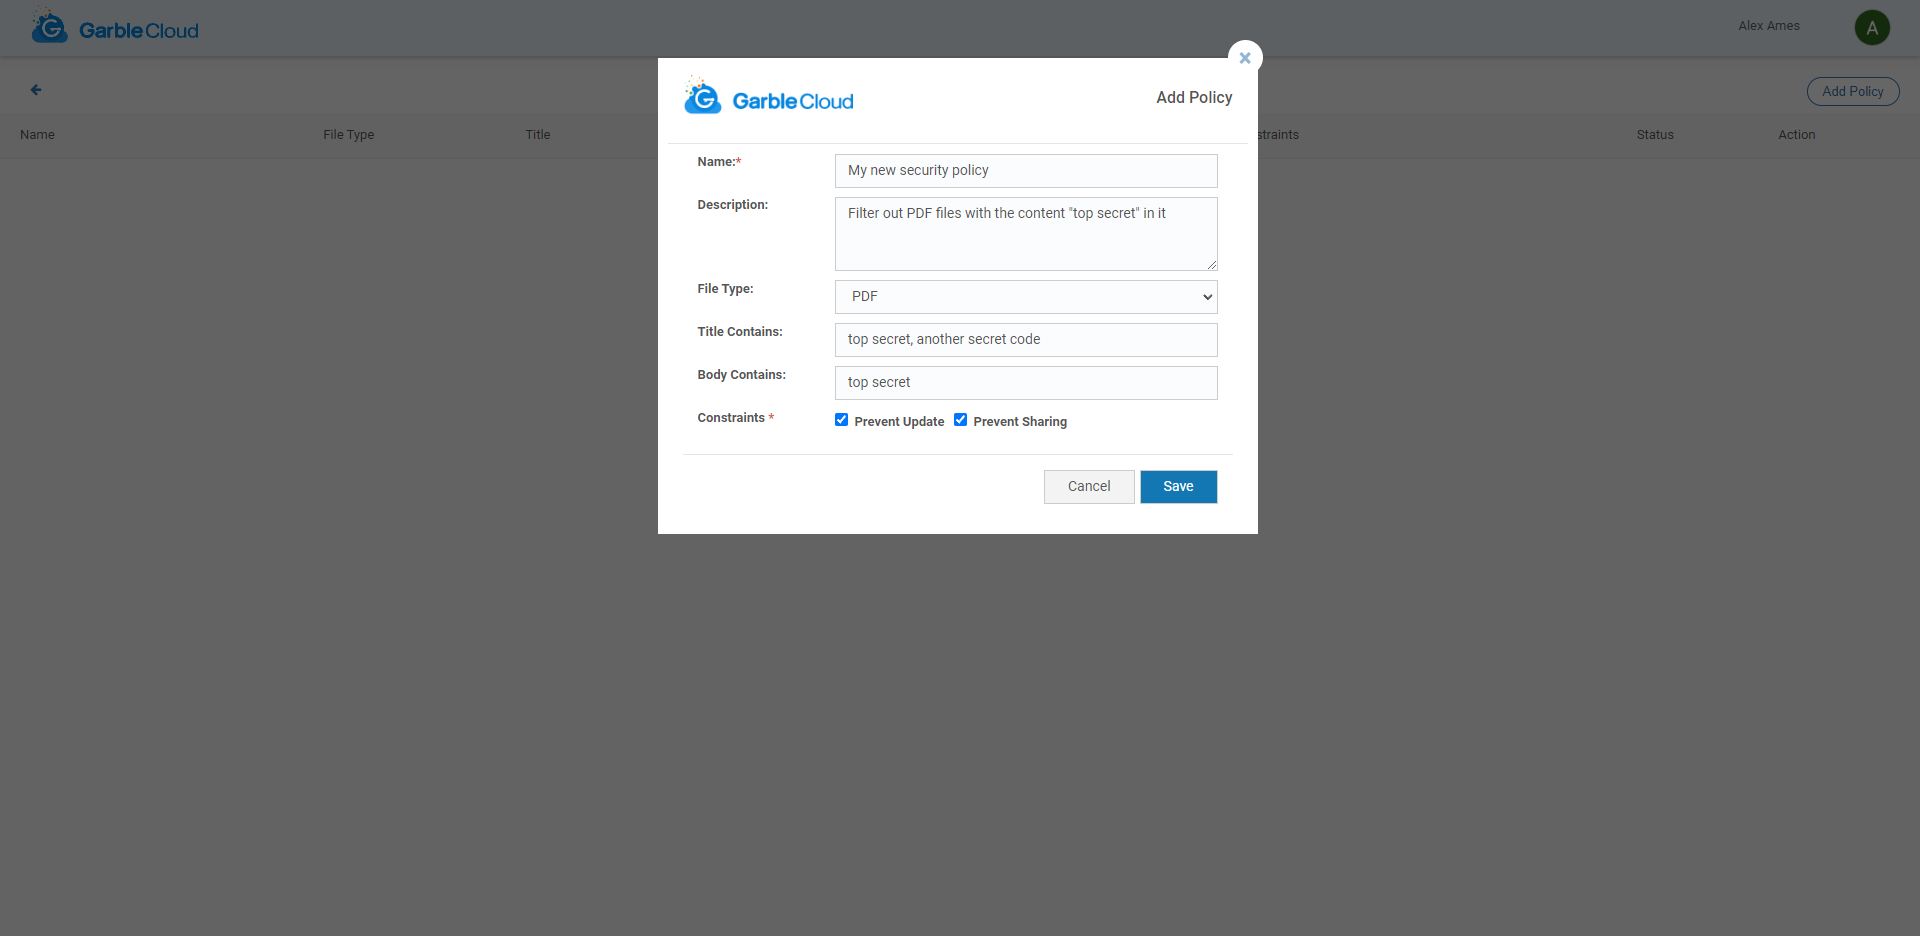Click the Add Policy button in the background page
Screen dimensions: 1920x936
(1853, 91)
